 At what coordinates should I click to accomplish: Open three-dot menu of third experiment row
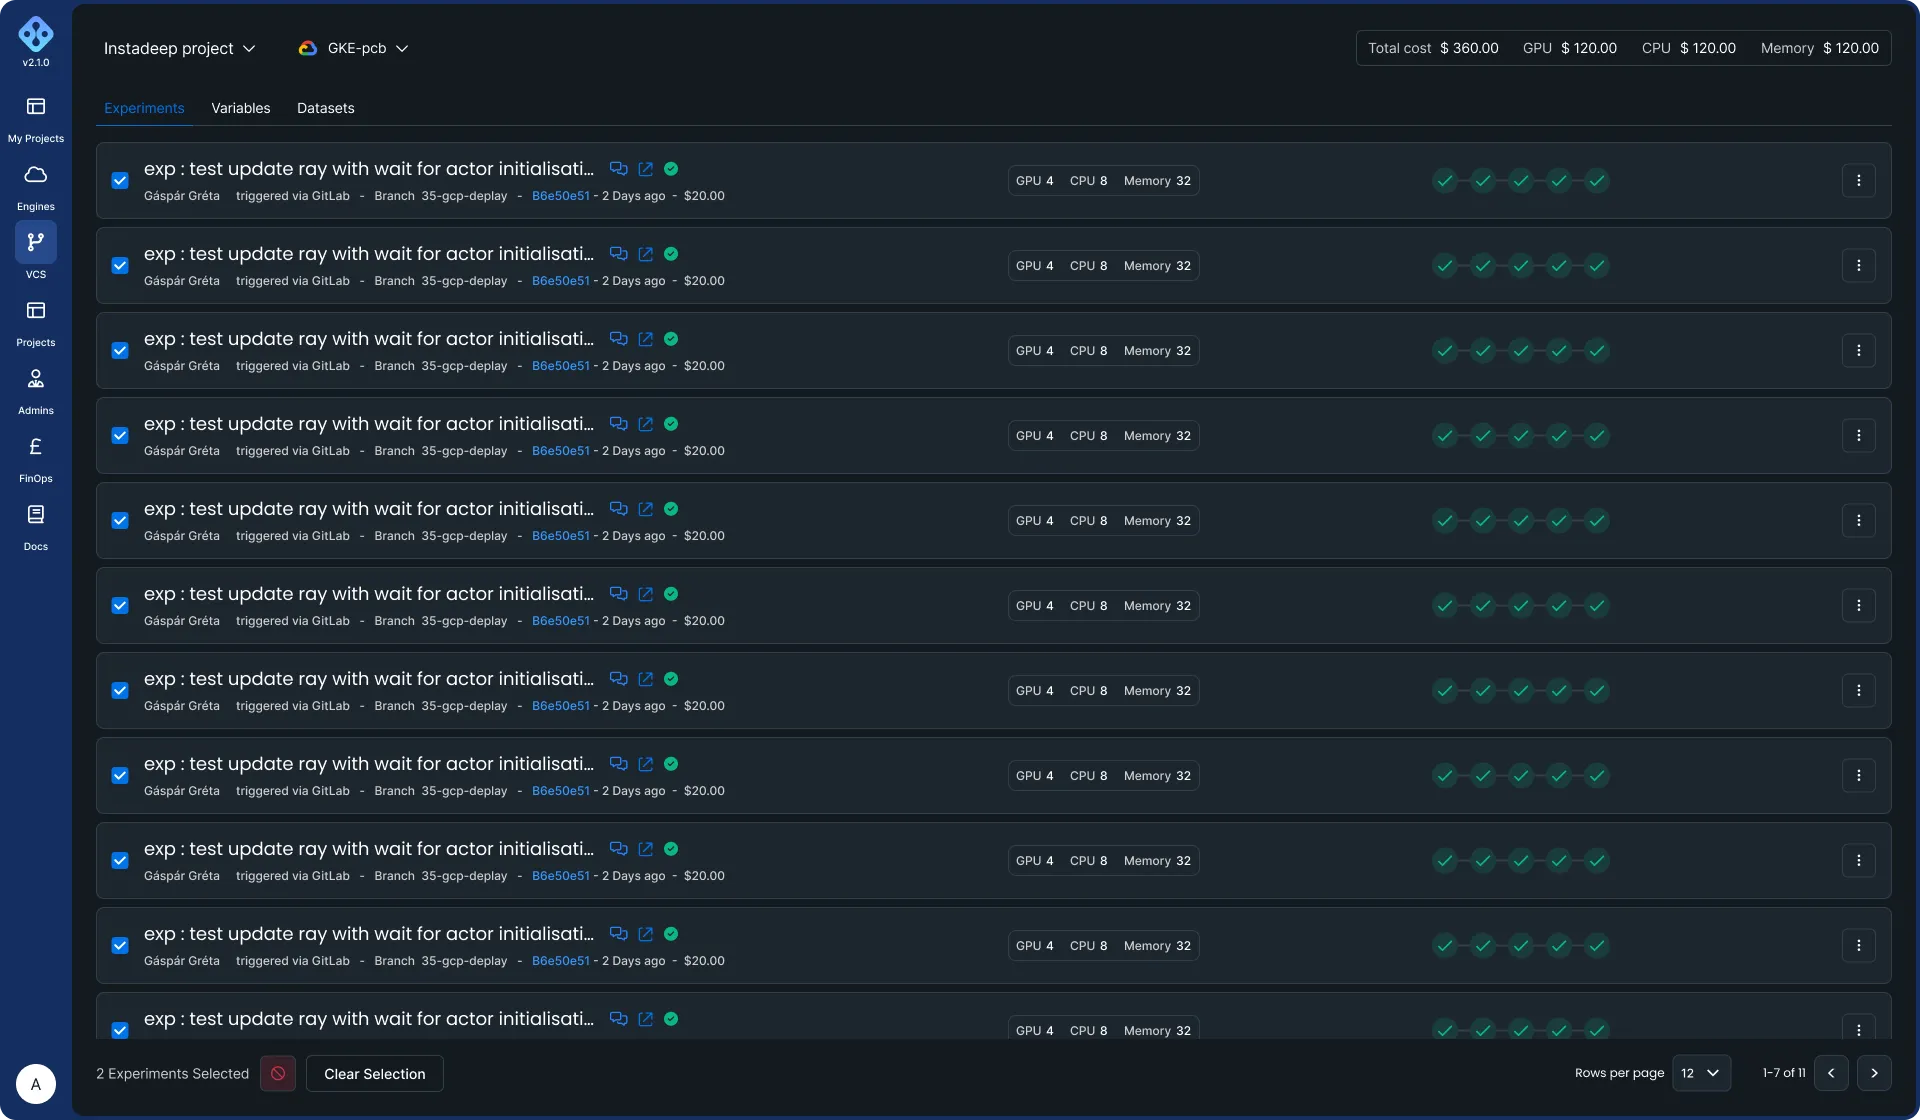[1858, 351]
